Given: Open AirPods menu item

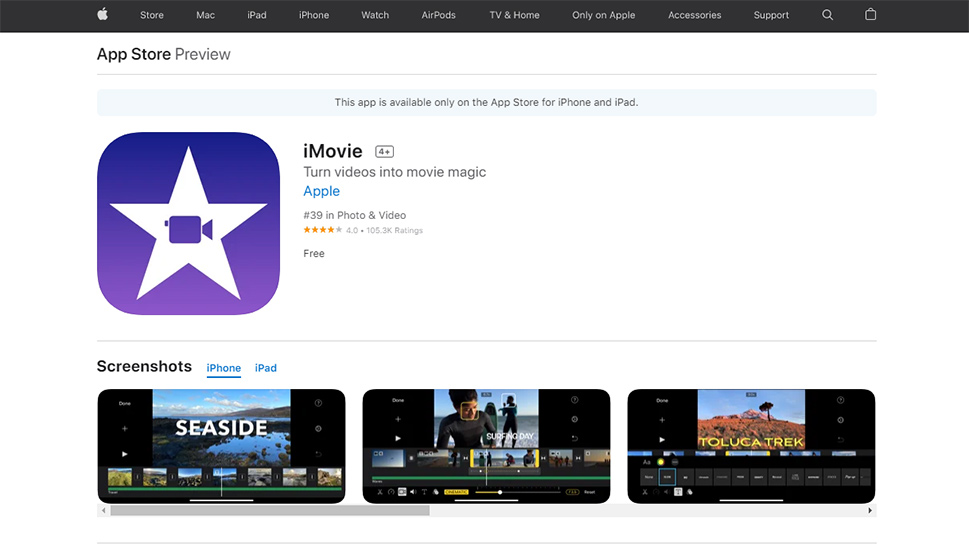Looking at the screenshot, I should click(439, 15).
